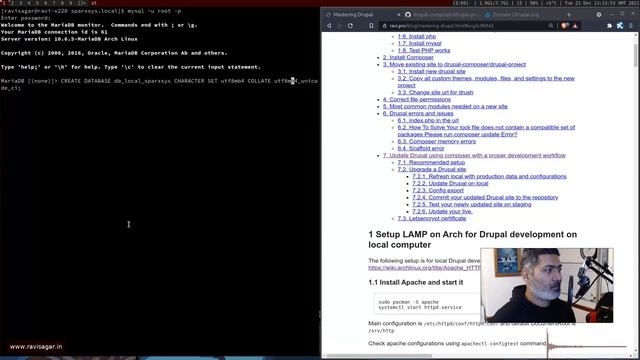640x360 pixels.
Task: Click the Server version MariaDB line
Action: pos(69,39)
